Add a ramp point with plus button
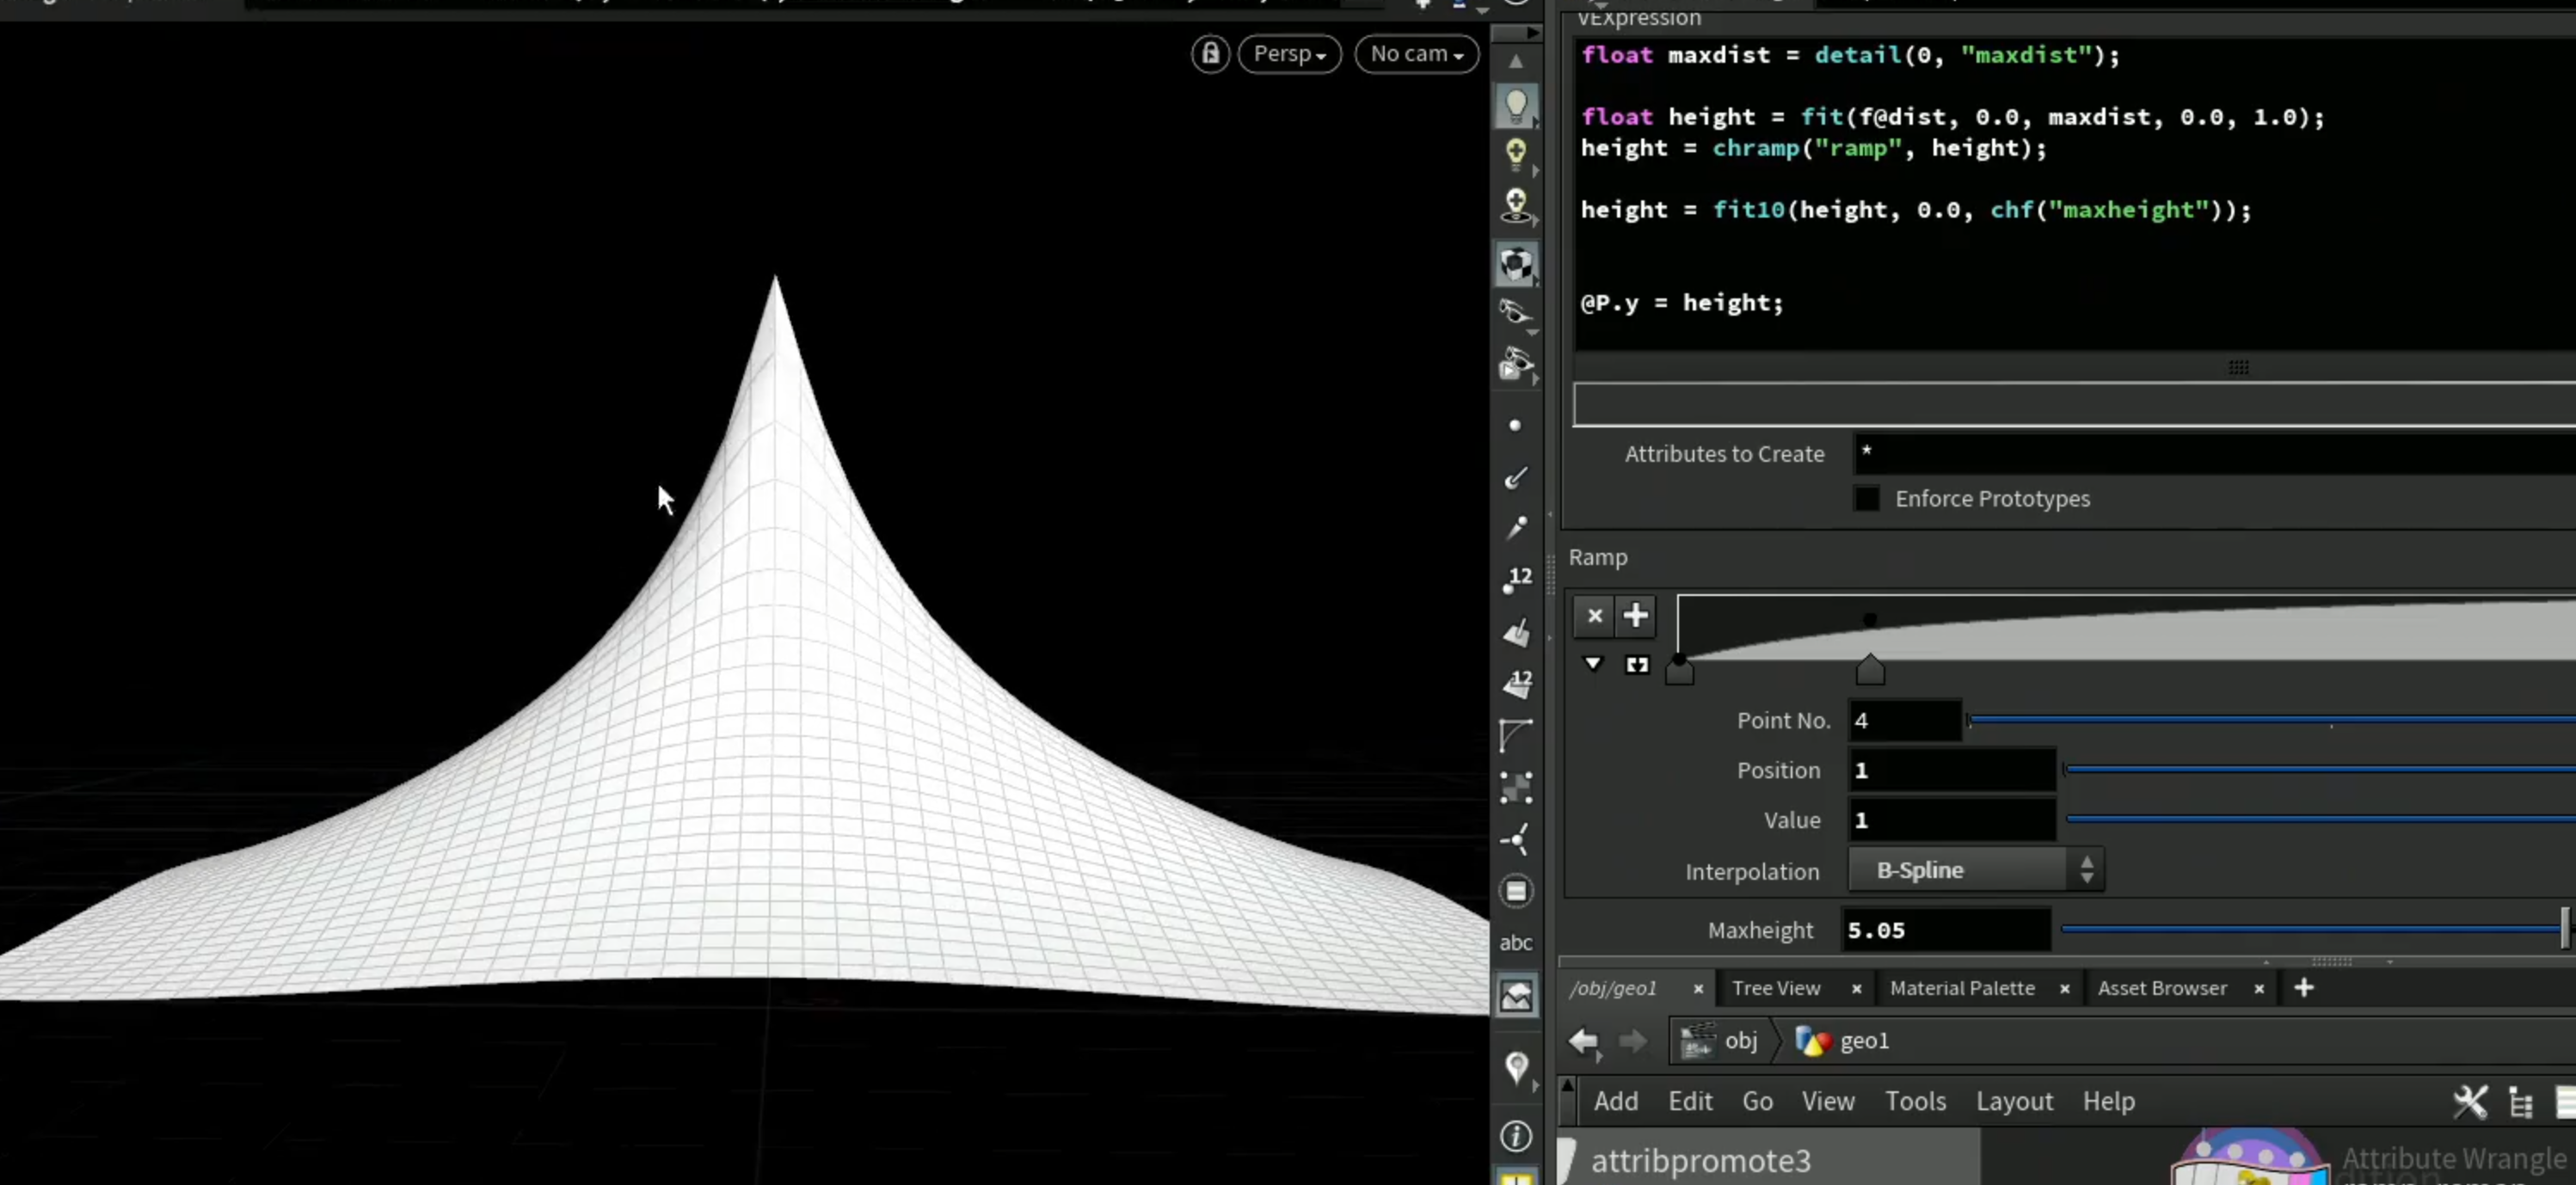2576x1185 pixels. click(1635, 616)
